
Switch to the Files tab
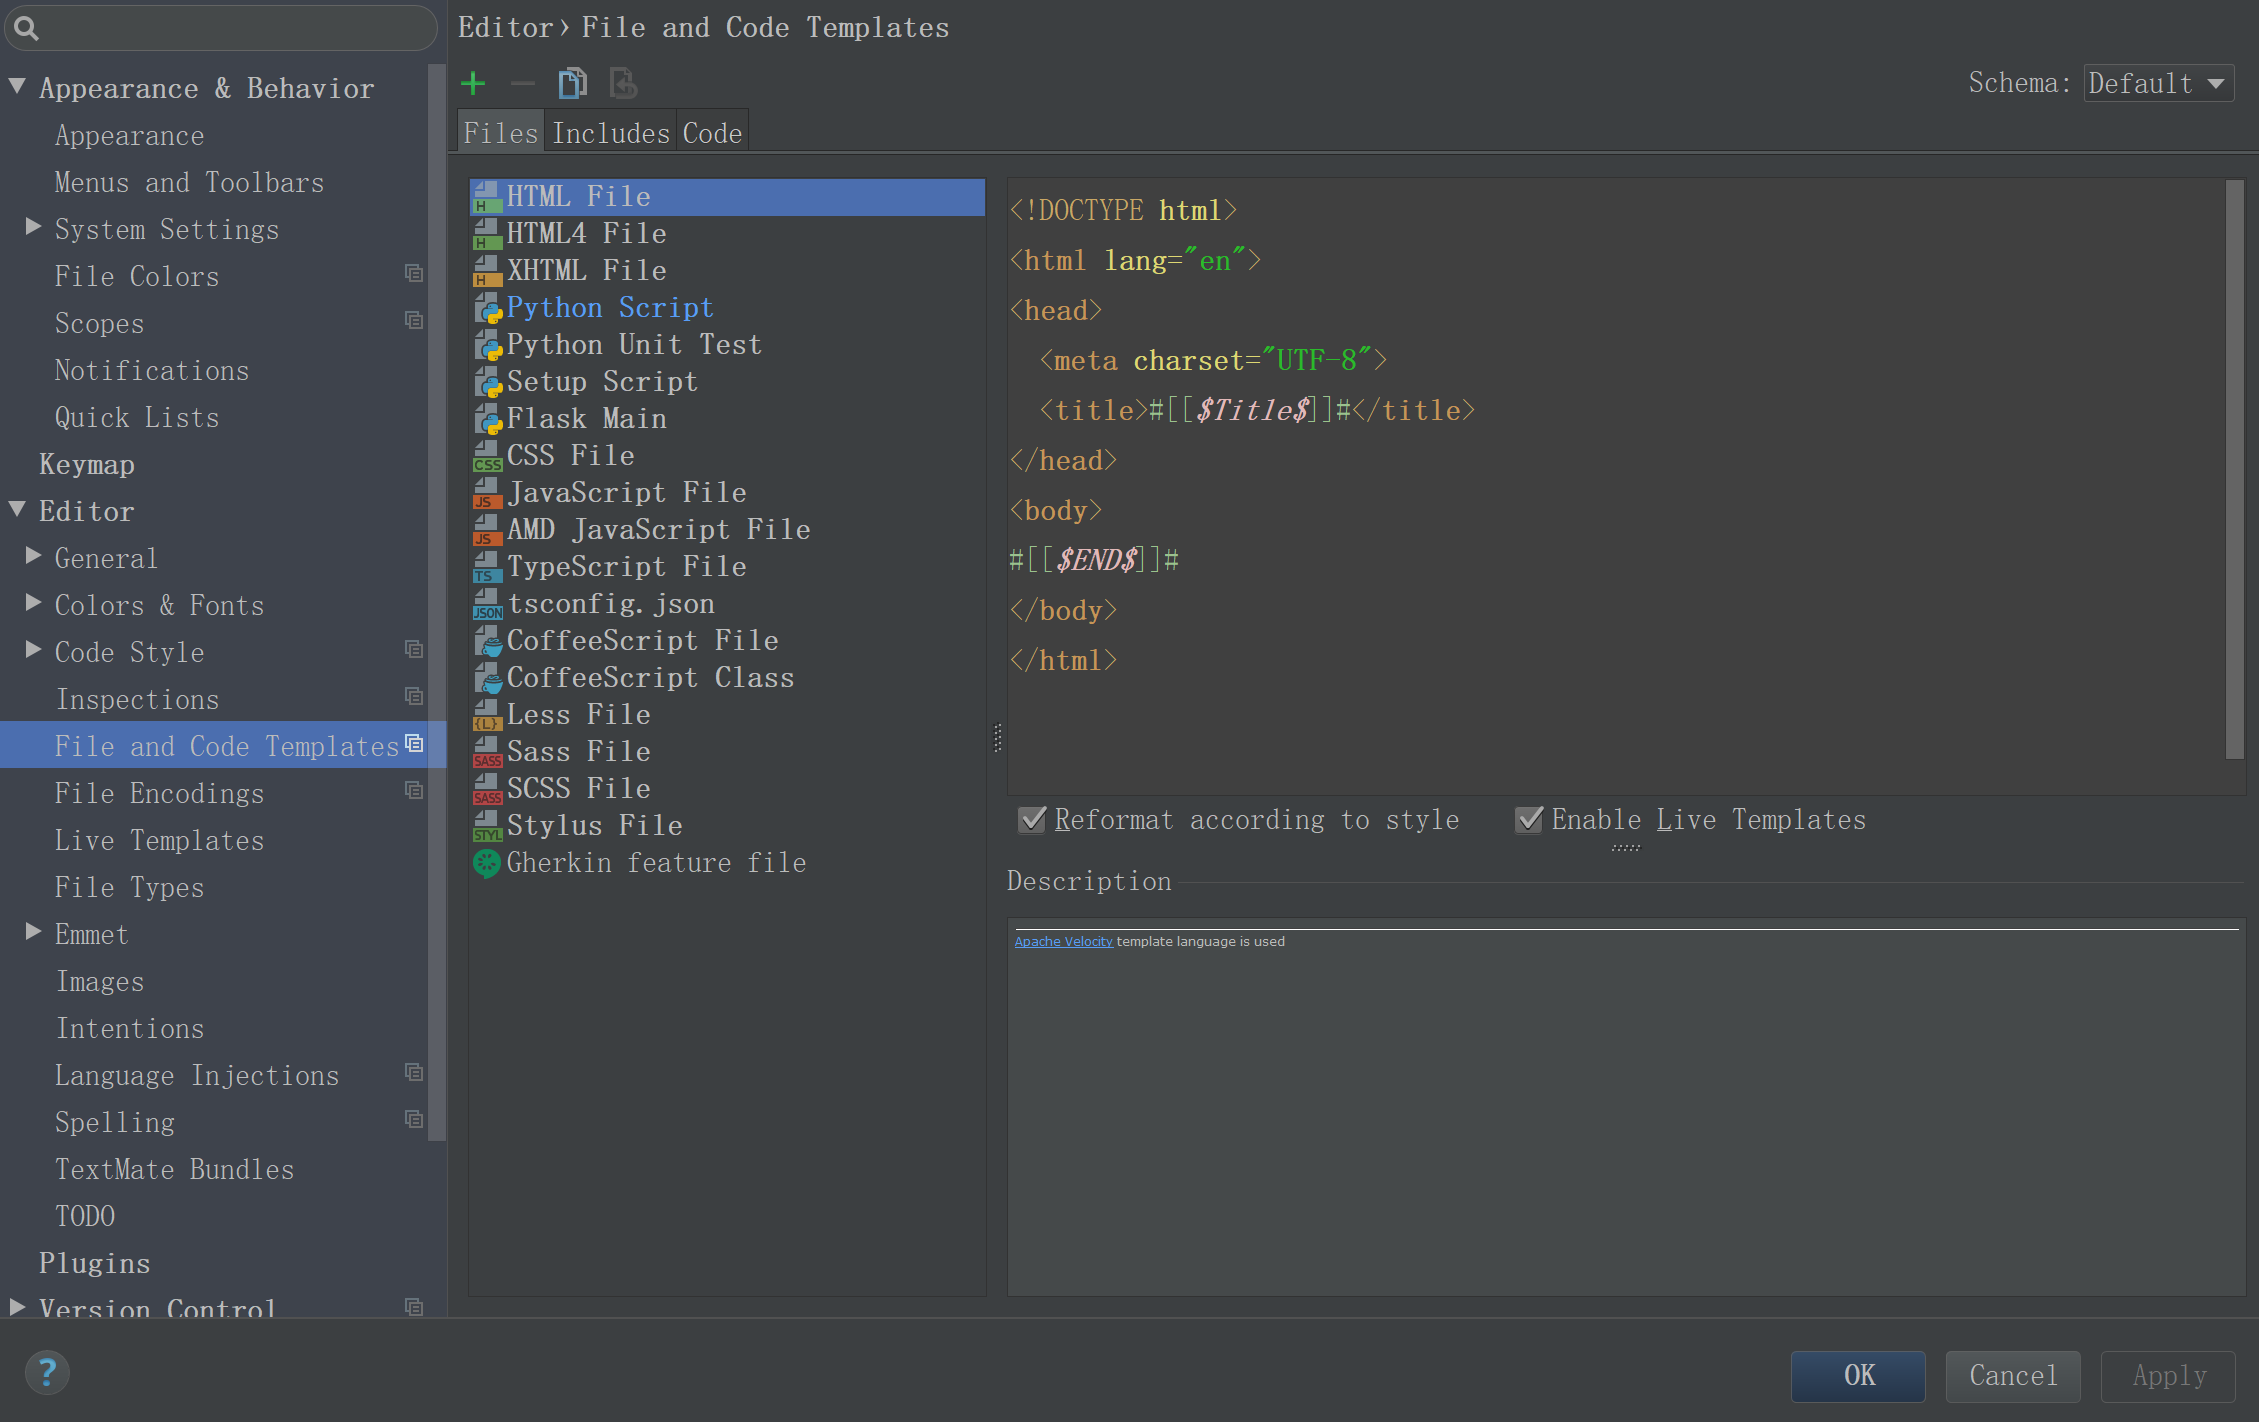[501, 133]
